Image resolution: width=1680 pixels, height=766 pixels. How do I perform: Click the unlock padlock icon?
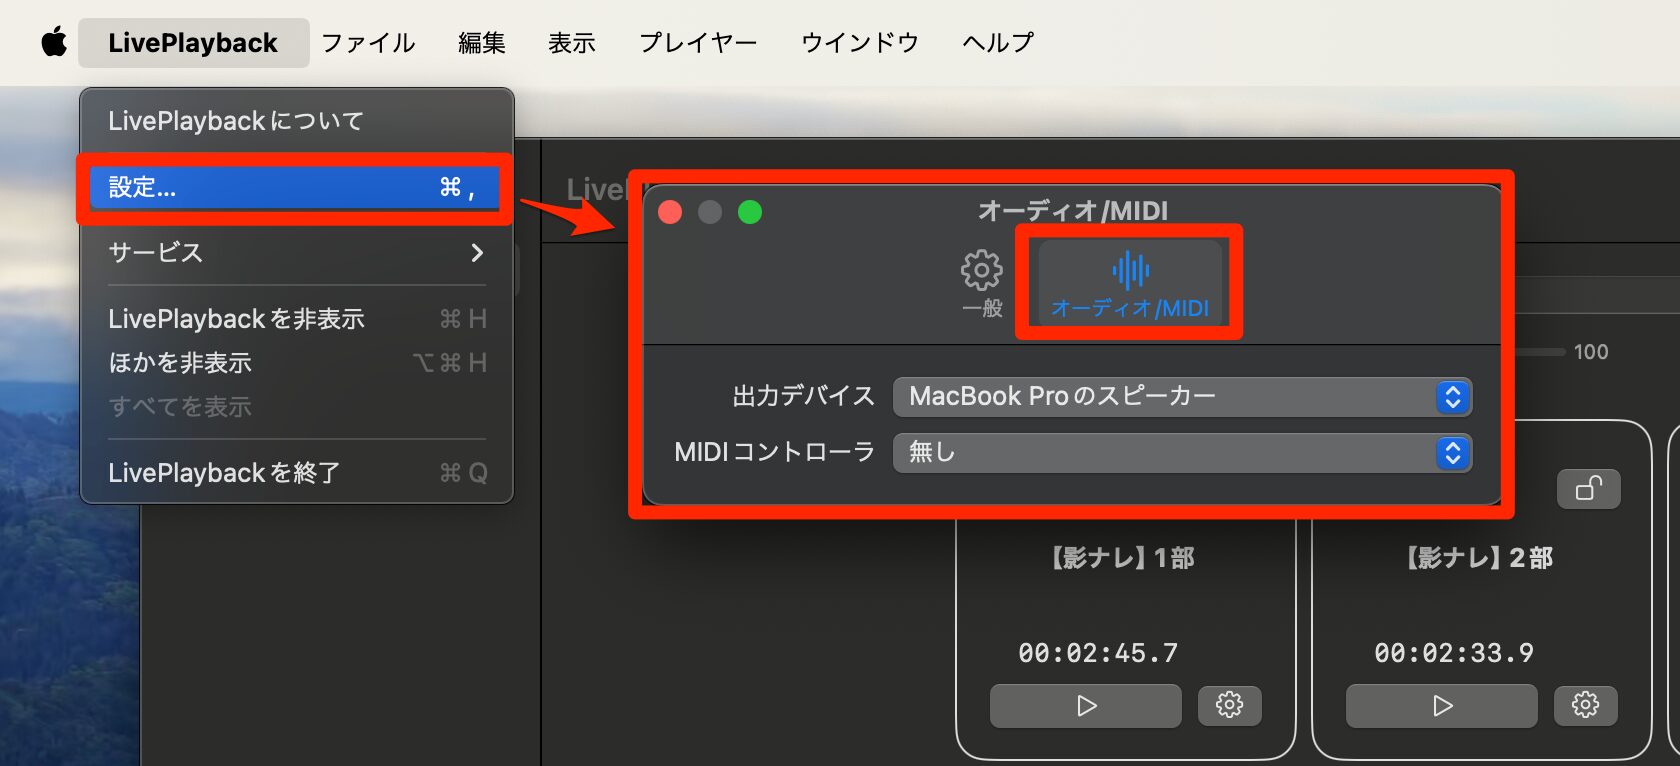(1589, 489)
